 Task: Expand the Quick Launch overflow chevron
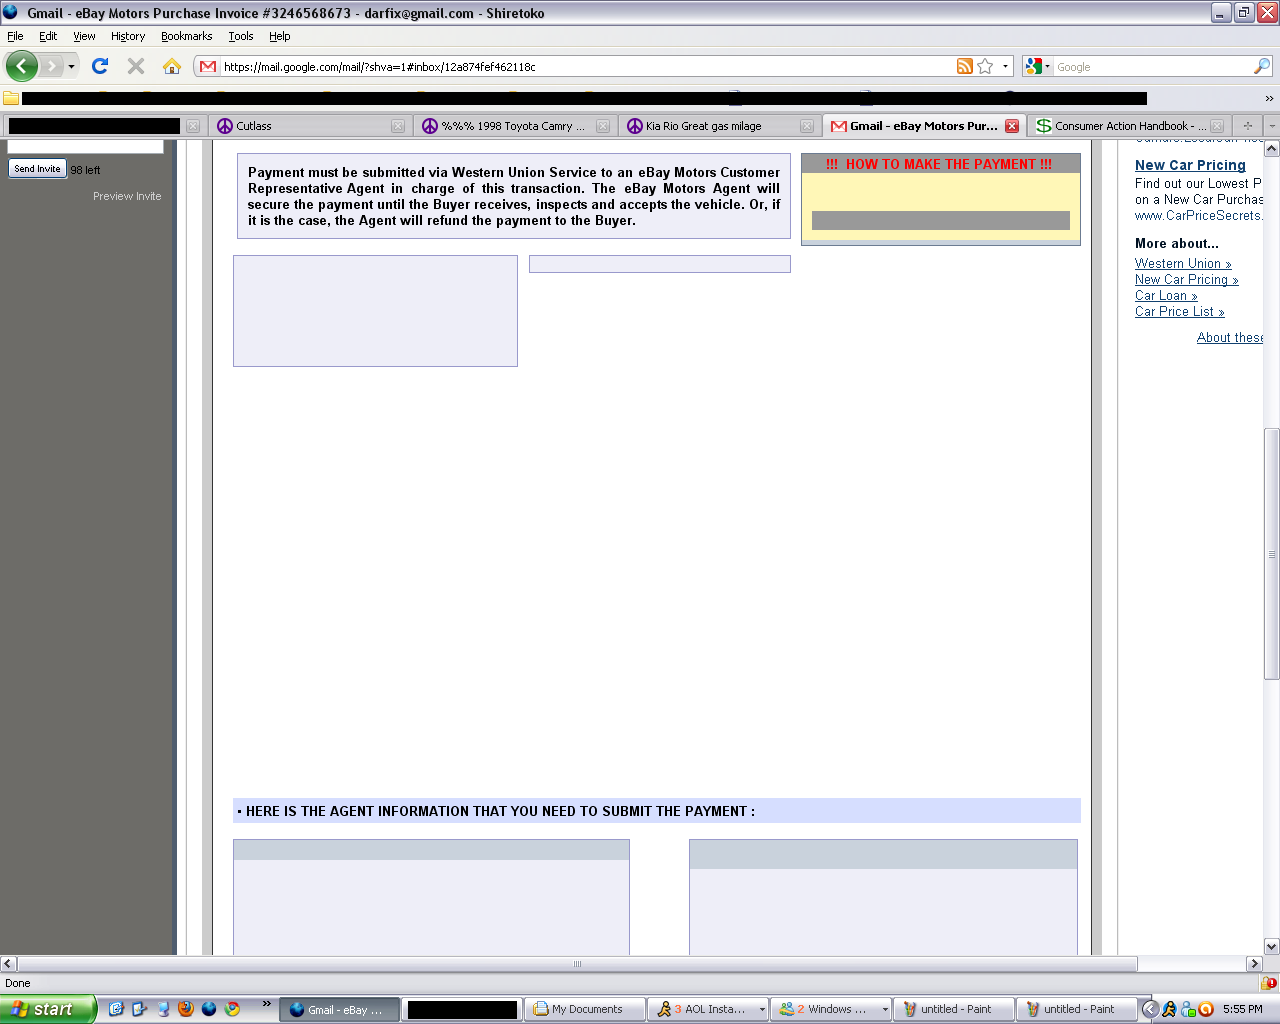[x=266, y=1004]
